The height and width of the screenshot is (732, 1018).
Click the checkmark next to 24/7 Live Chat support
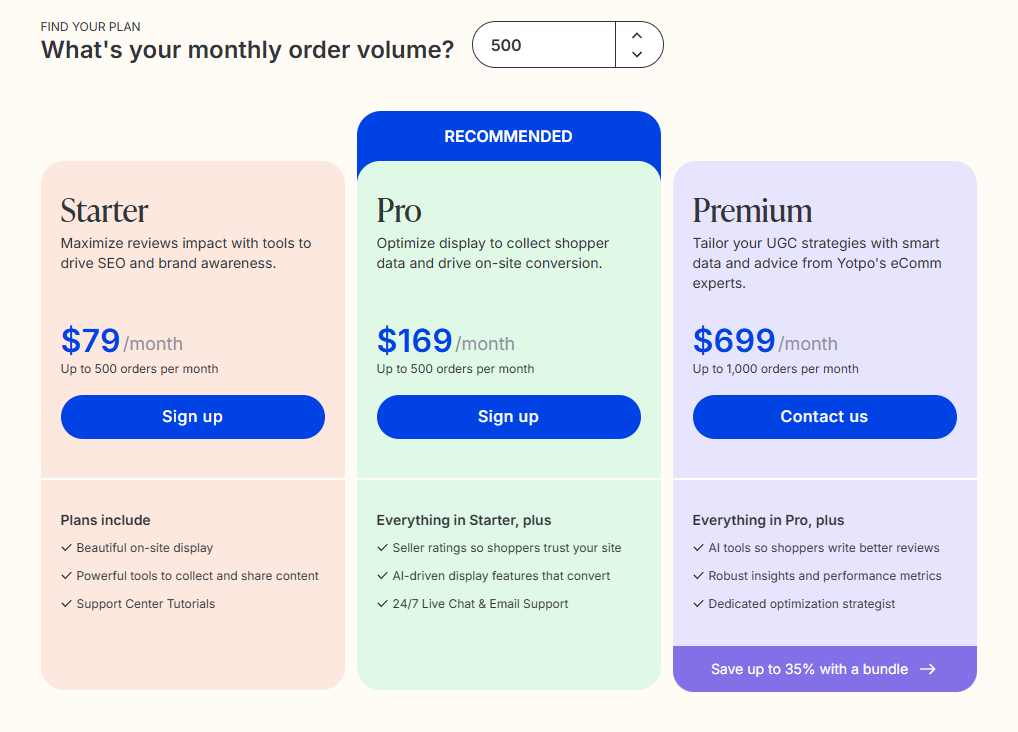click(x=382, y=604)
